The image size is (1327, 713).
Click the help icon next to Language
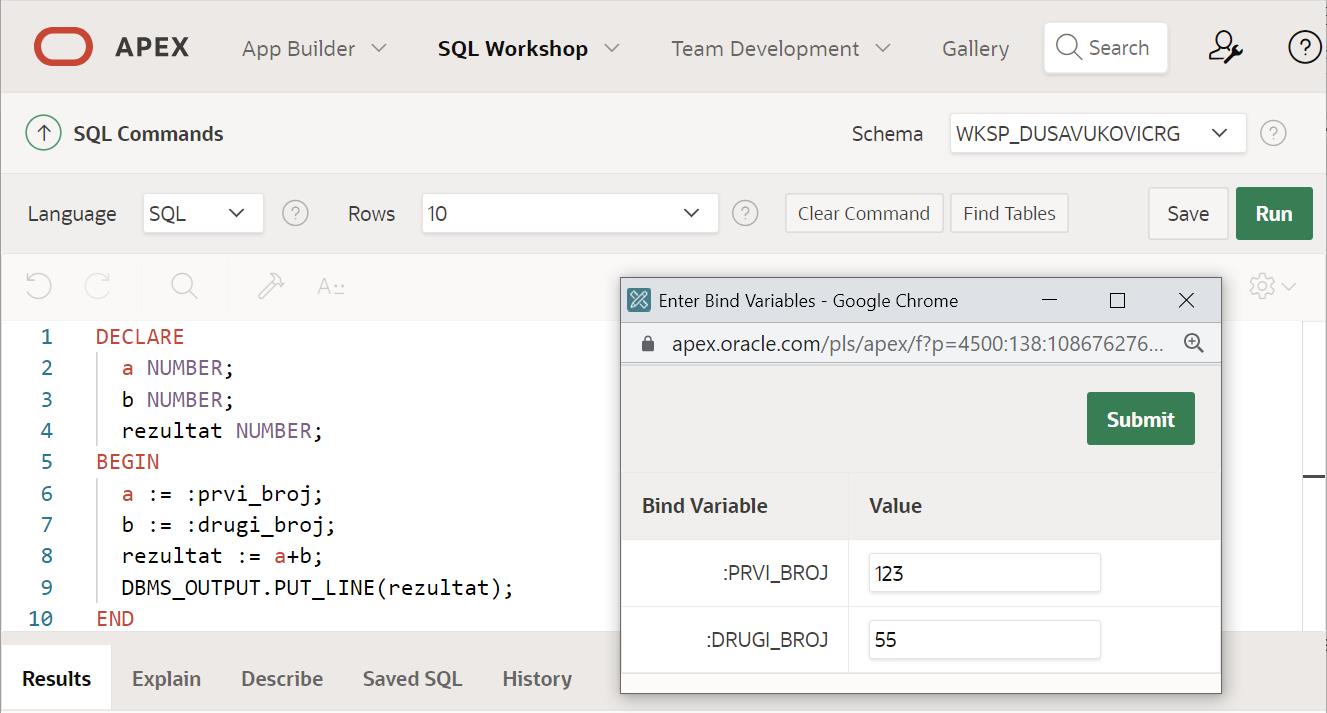[x=295, y=213]
